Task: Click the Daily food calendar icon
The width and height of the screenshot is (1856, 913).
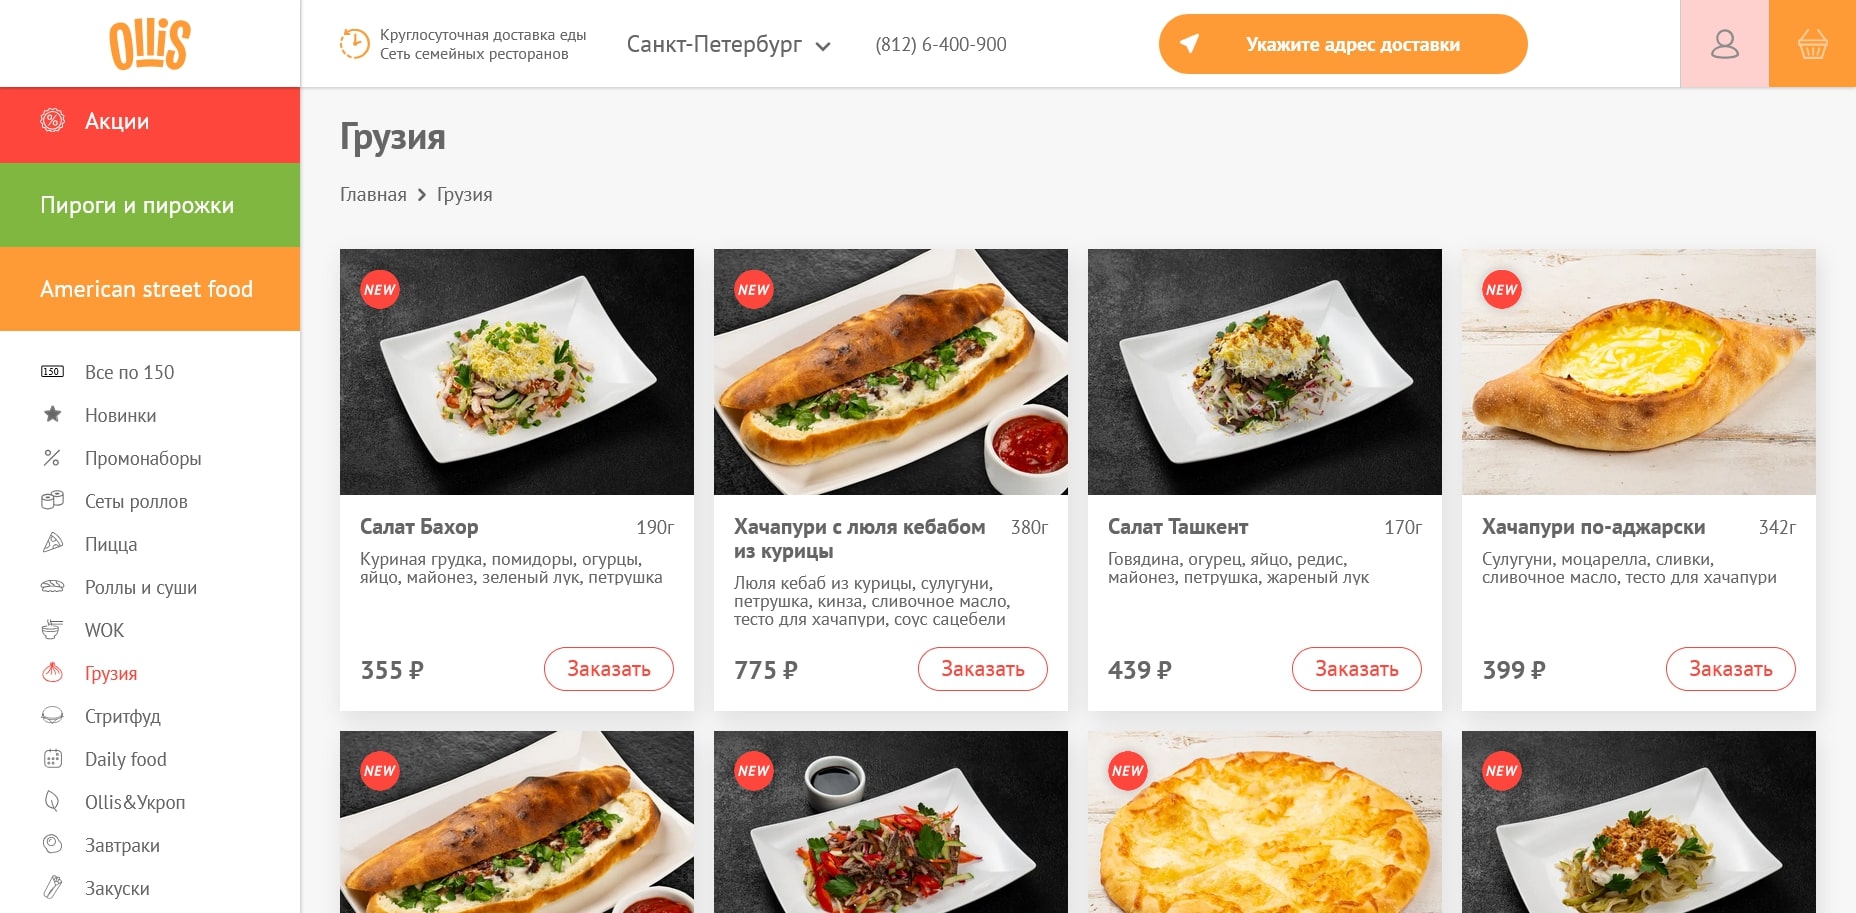Action: pyautogui.click(x=52, y=758)
